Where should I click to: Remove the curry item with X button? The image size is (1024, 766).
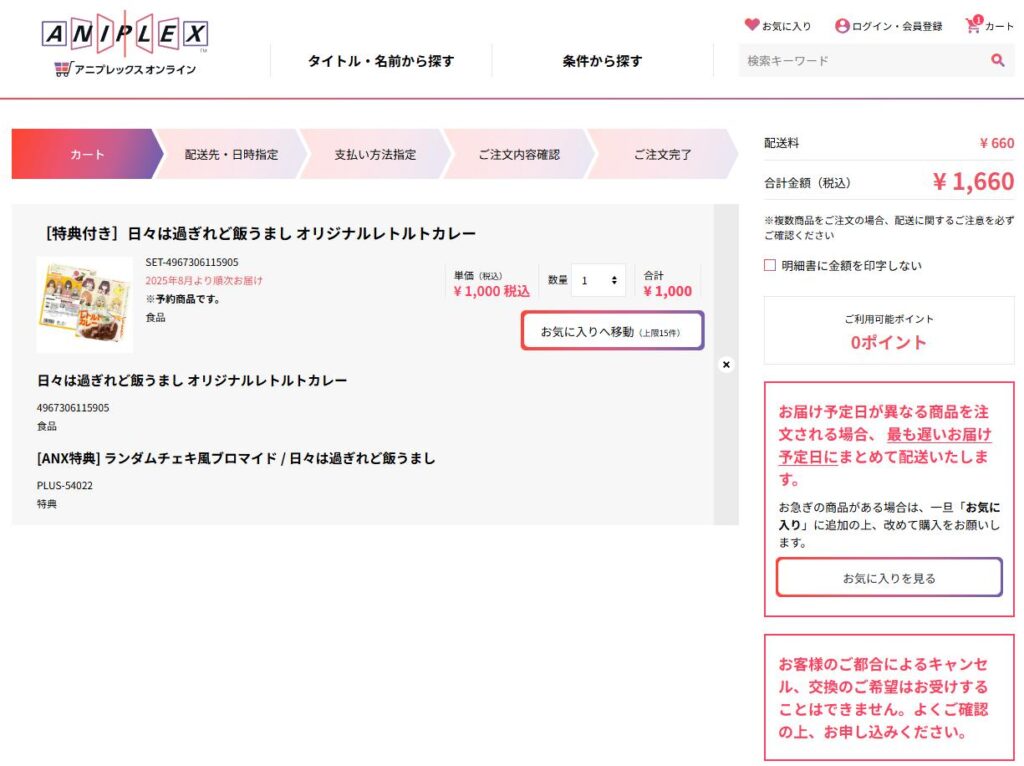[726, 364]
